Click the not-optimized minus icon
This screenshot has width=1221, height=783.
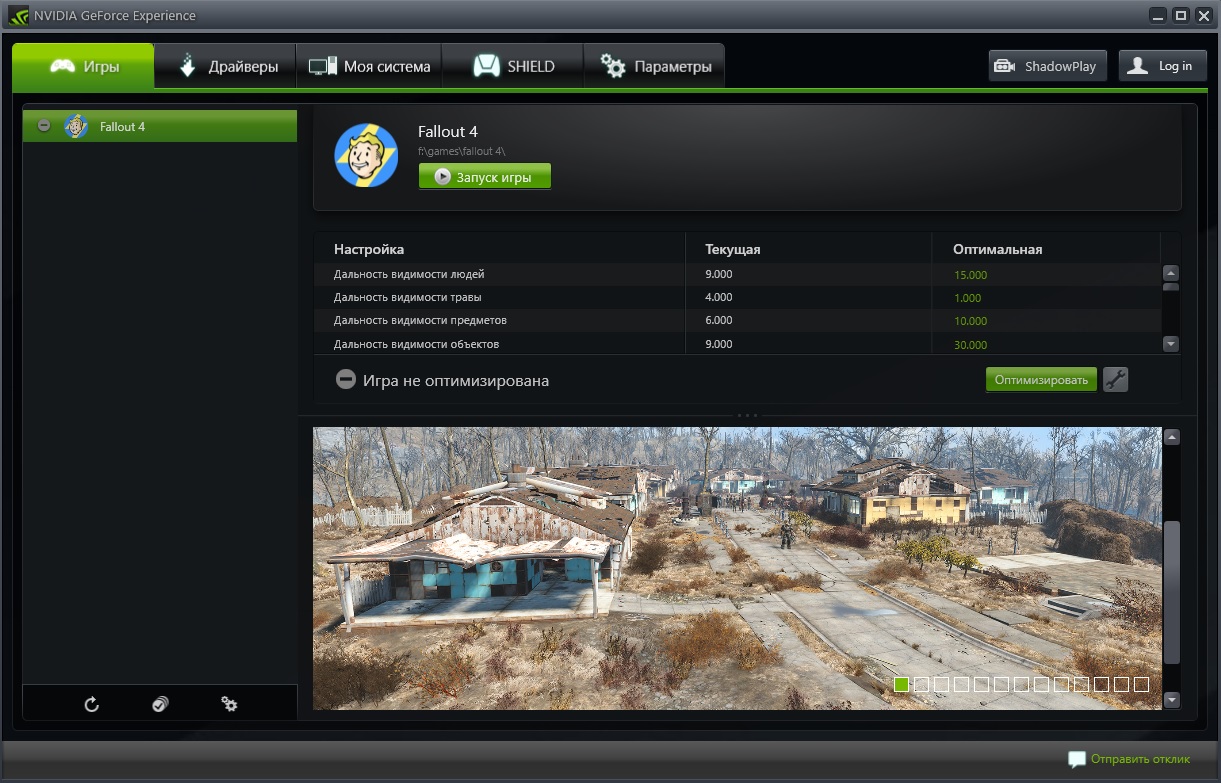pyautogui.click(x=345, y=380)
